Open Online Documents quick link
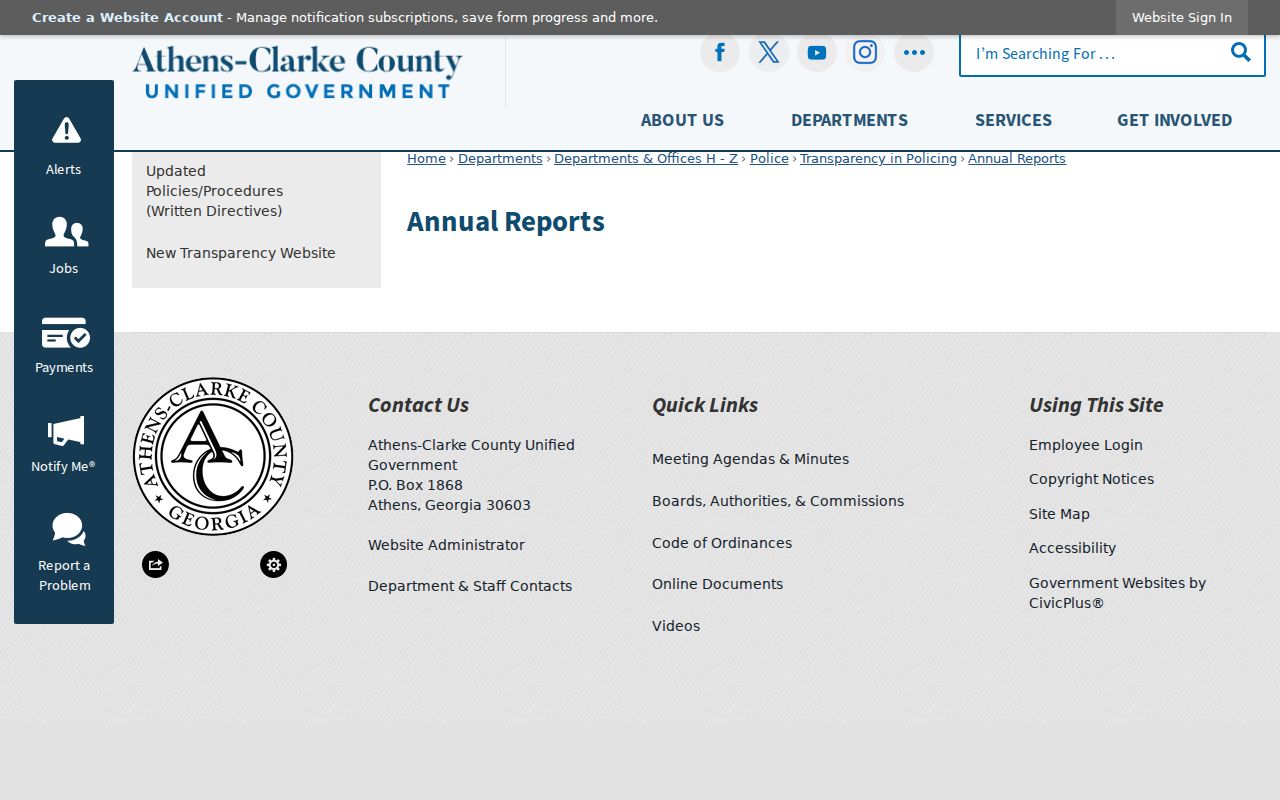 coord(717,584)
